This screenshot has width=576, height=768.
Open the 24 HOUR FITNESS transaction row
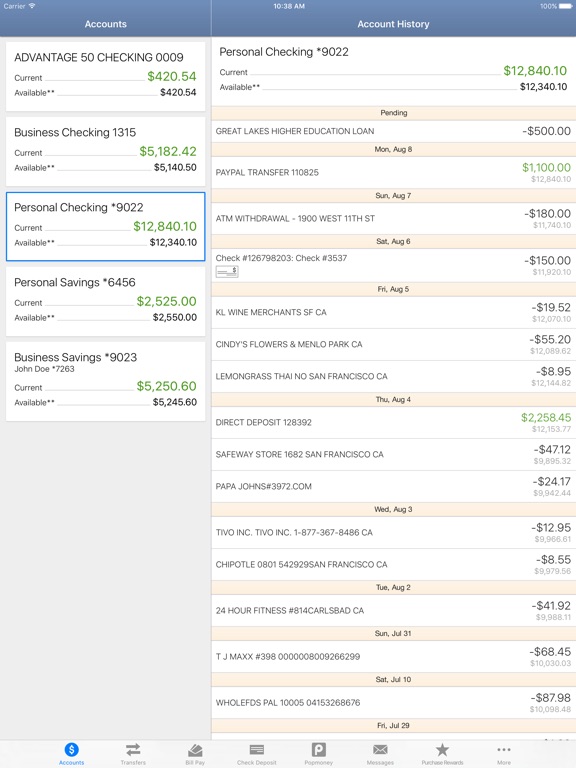(394, 610)
